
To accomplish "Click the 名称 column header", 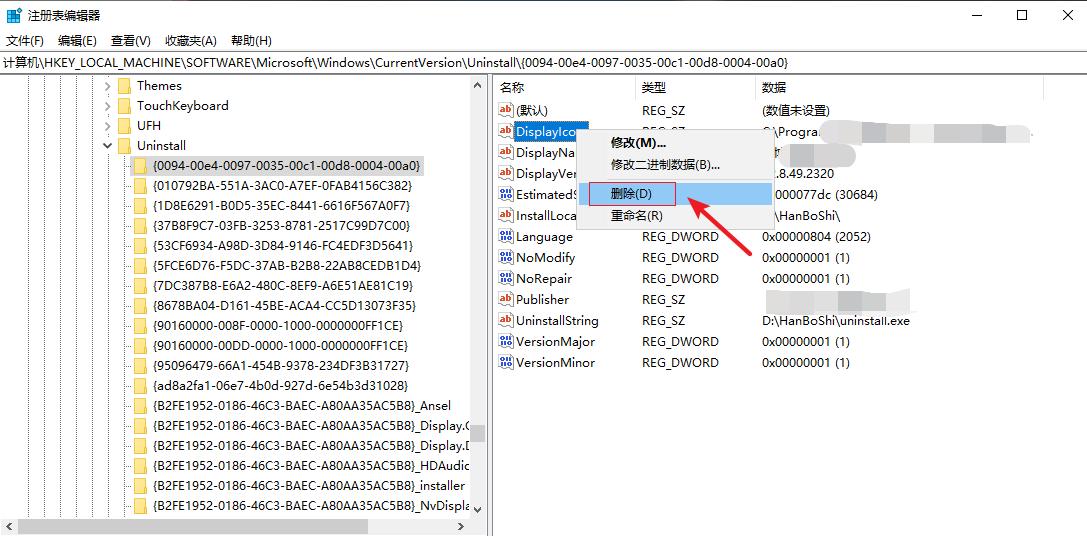I will click(512, 88).
